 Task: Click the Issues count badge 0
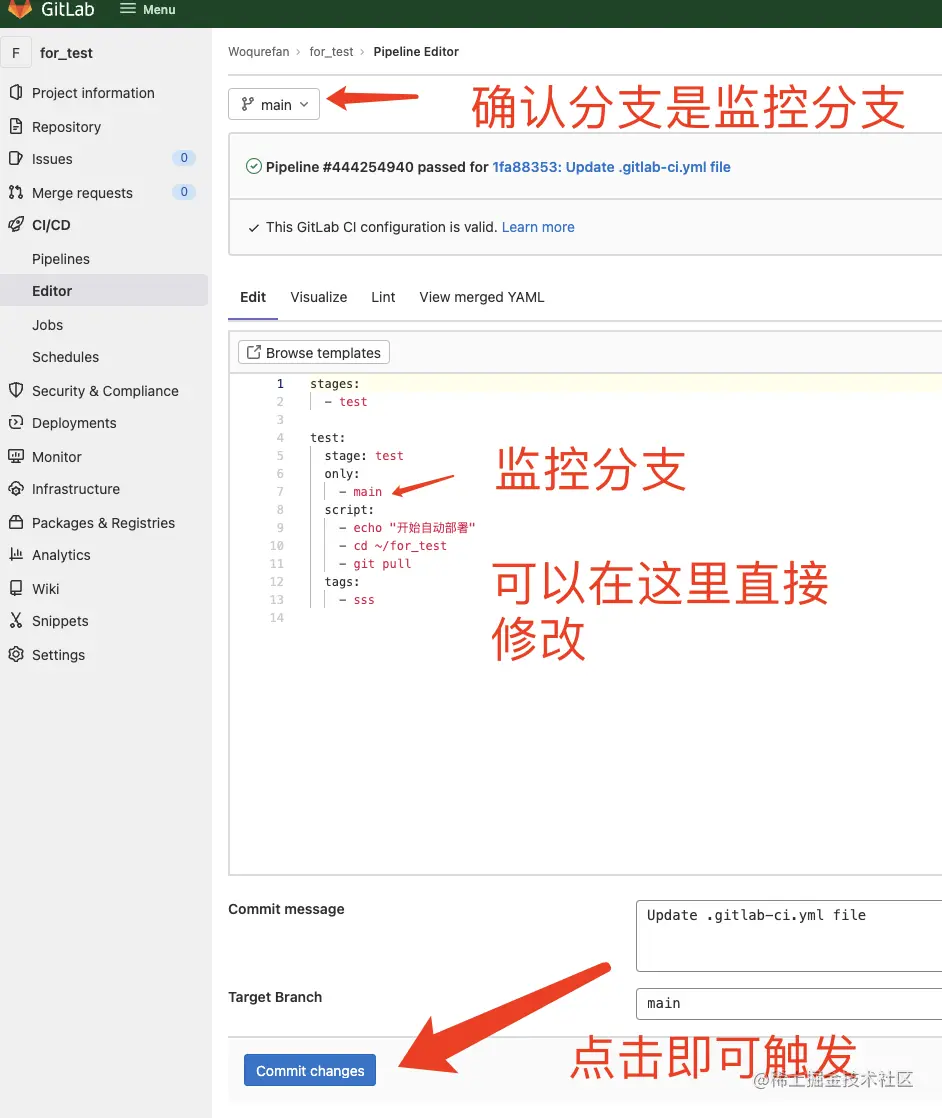tap(184, 158)
